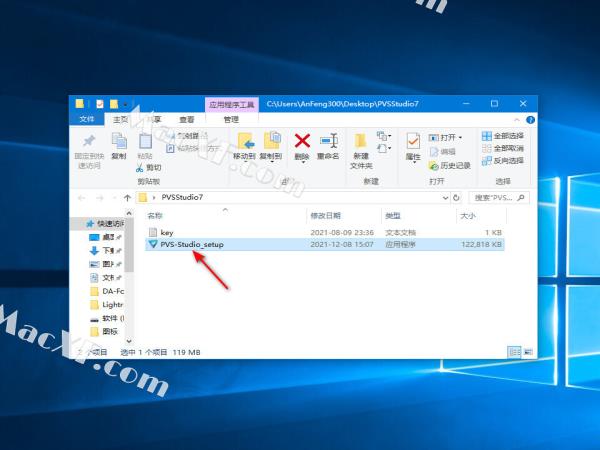Open the Documents item in the sidebar
Viewport: 600px width, 450px height.
pos(105,277)
